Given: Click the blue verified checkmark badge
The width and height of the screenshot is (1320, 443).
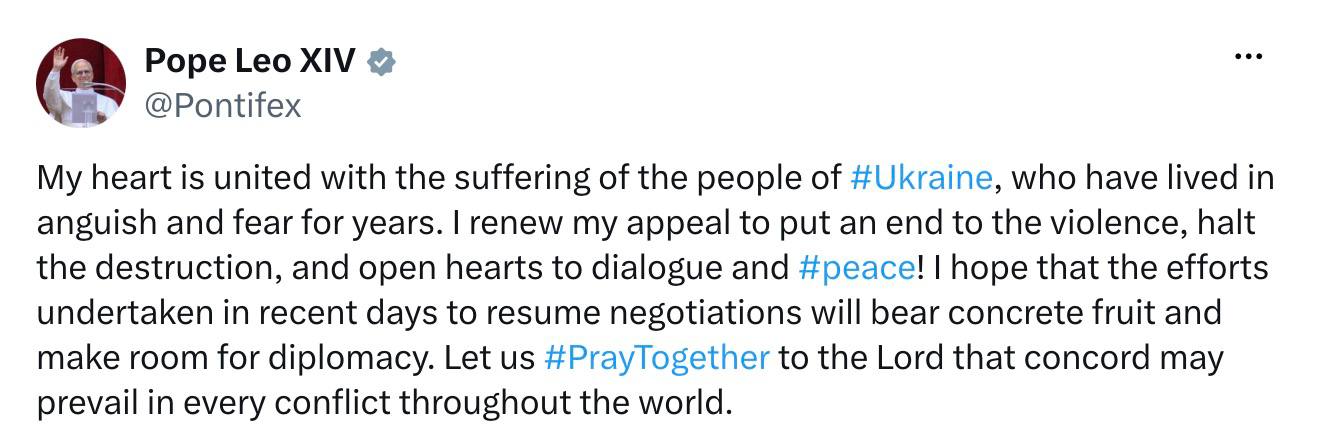Looking at the screenshot, I should click(381, 63).
